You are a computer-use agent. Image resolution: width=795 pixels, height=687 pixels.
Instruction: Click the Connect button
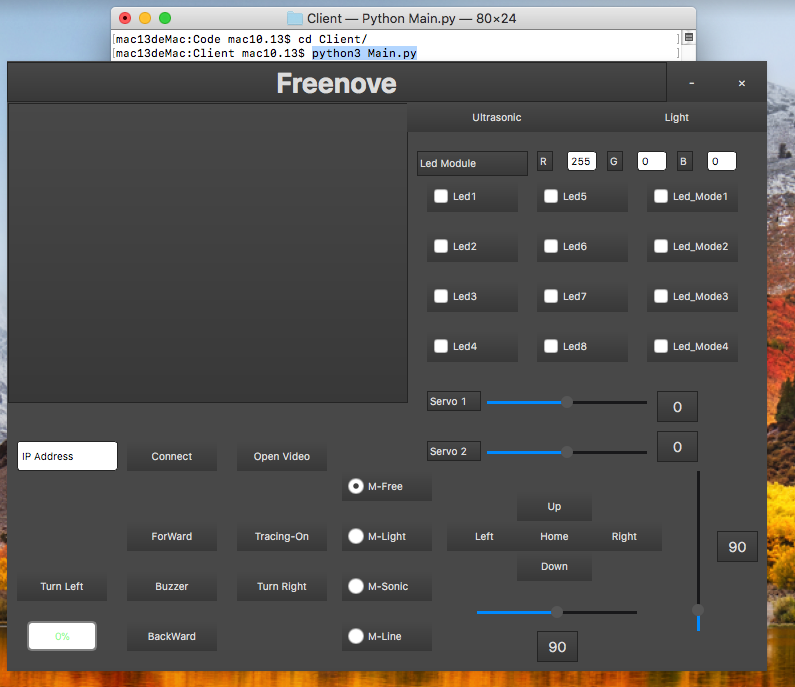(x=172, y=456)
